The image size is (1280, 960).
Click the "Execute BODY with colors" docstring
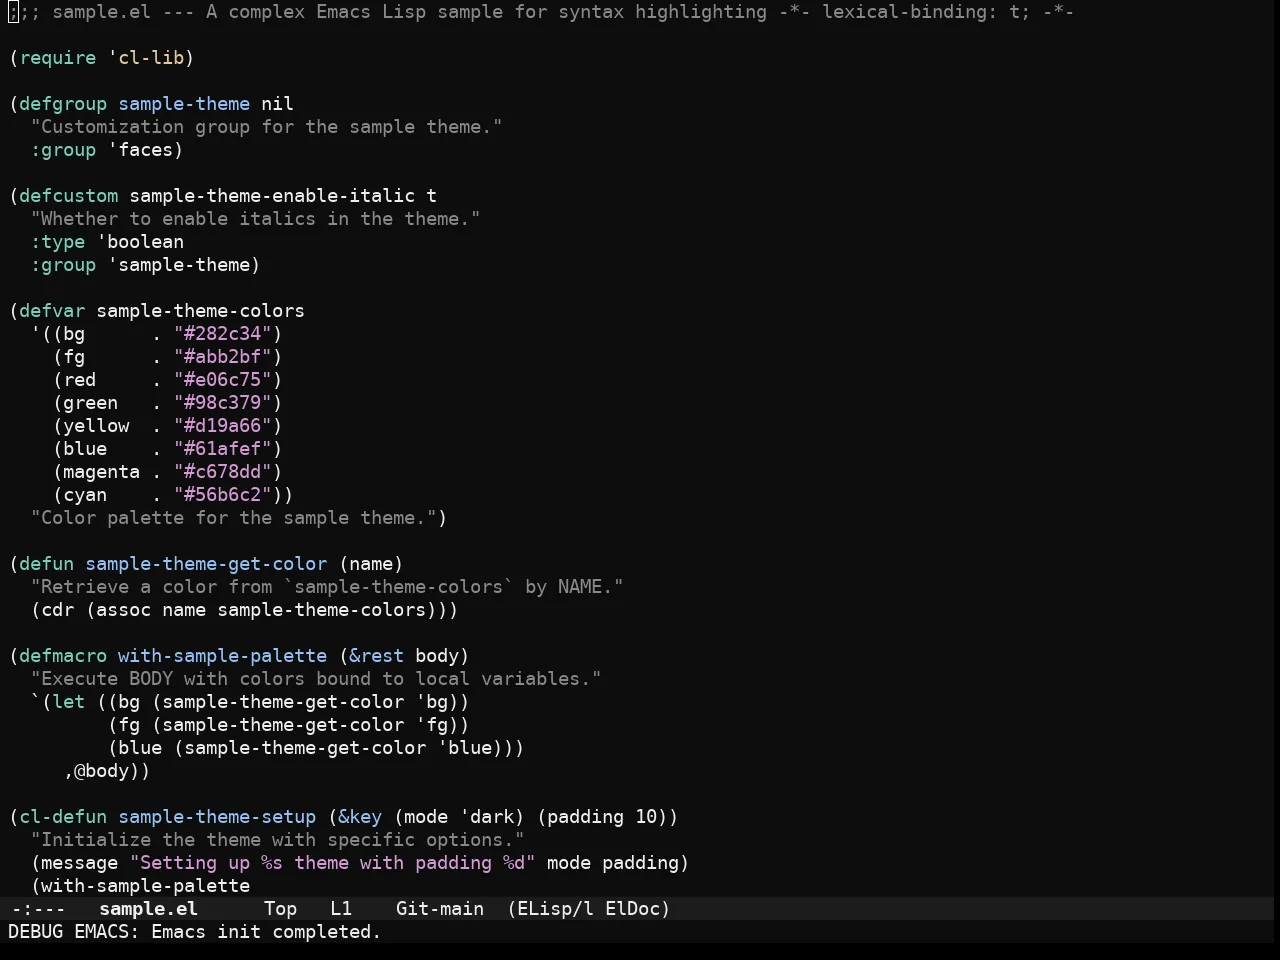(316, 679)
